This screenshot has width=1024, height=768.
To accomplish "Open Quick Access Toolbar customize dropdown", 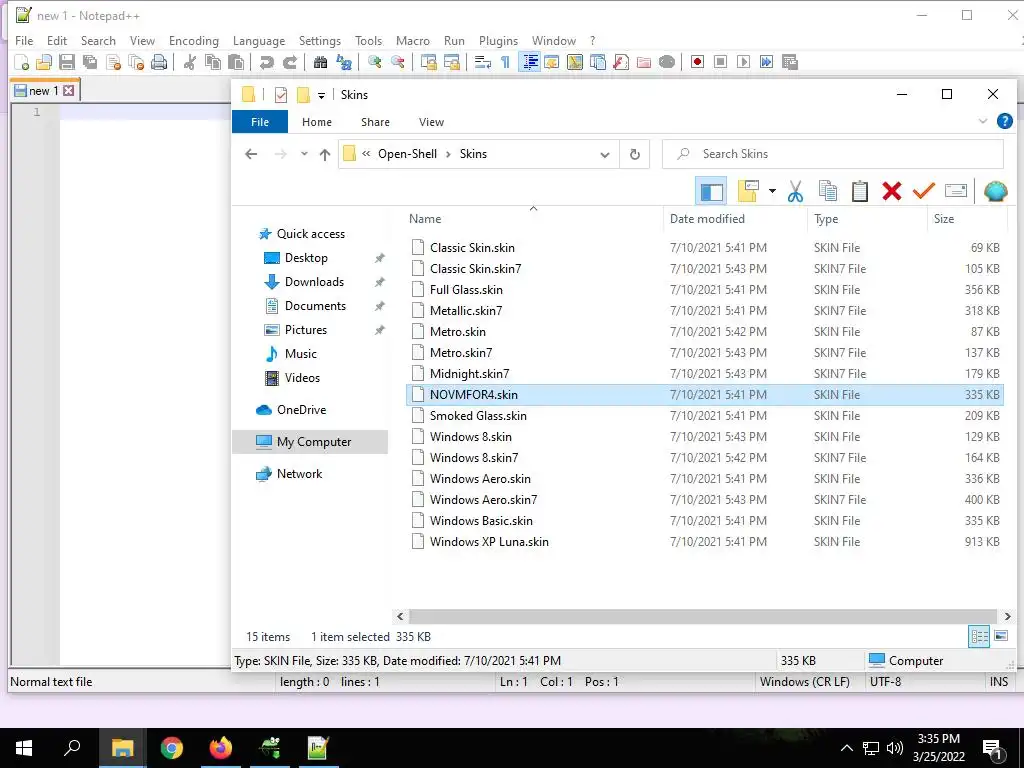I will (x=321, y=95).
